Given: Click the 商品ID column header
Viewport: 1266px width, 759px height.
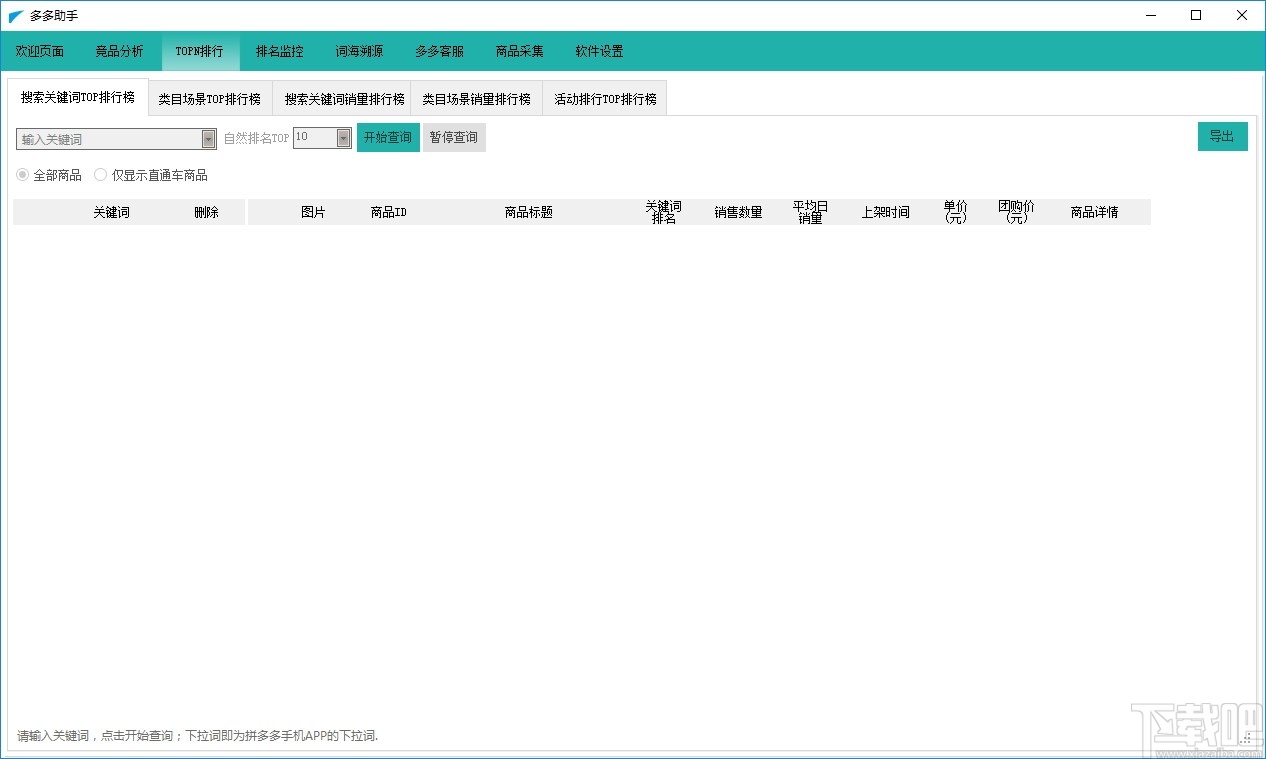Looking at the screenshot, I should [389, 212].
